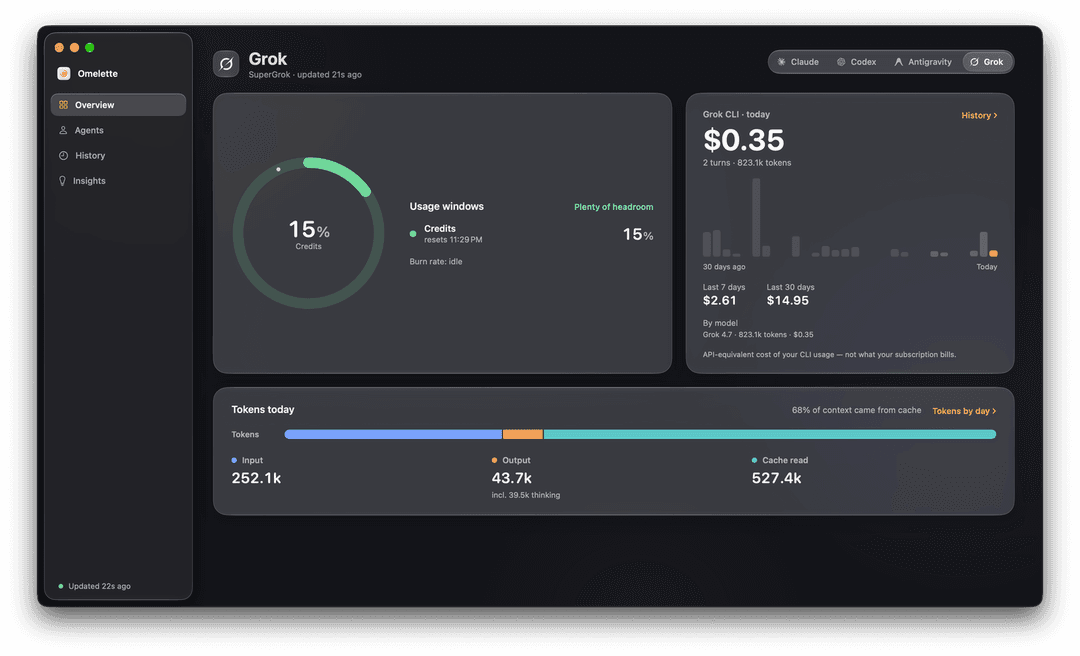Click the History clock icon in sidebar
Image resolution: width=1080 pixels, height=656 pixels.
pos(63,156)
